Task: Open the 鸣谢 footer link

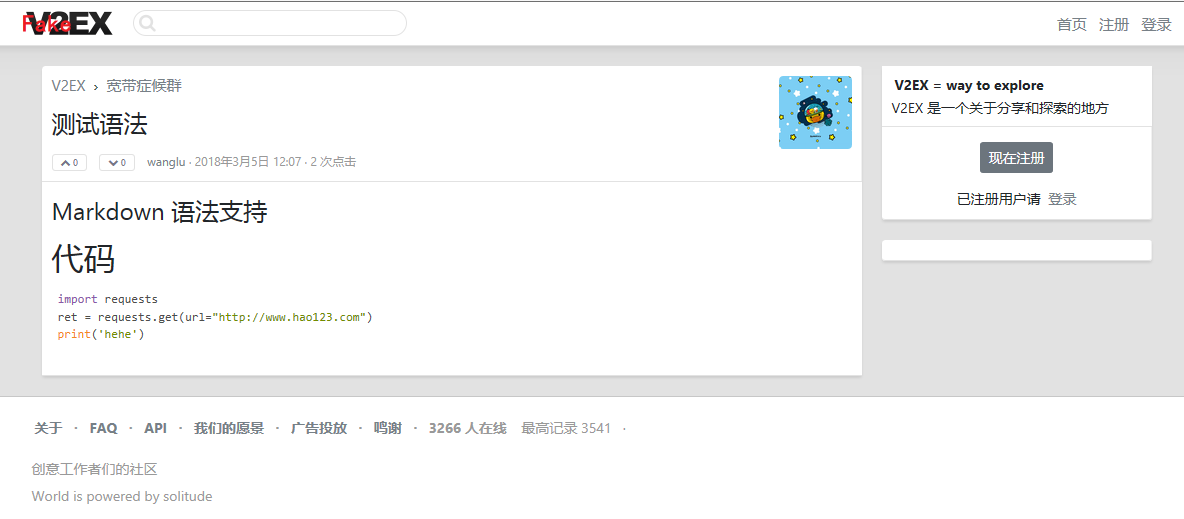Action: 387,428
